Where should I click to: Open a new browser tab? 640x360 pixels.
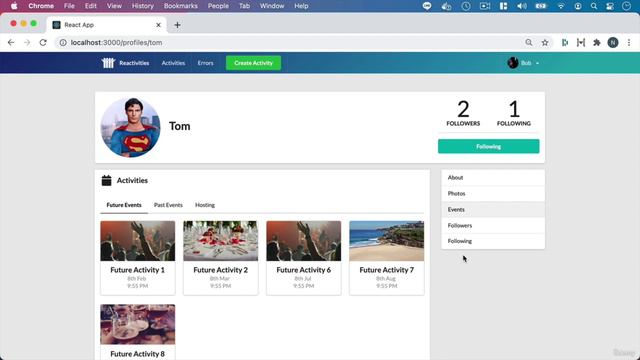point(177,25)
